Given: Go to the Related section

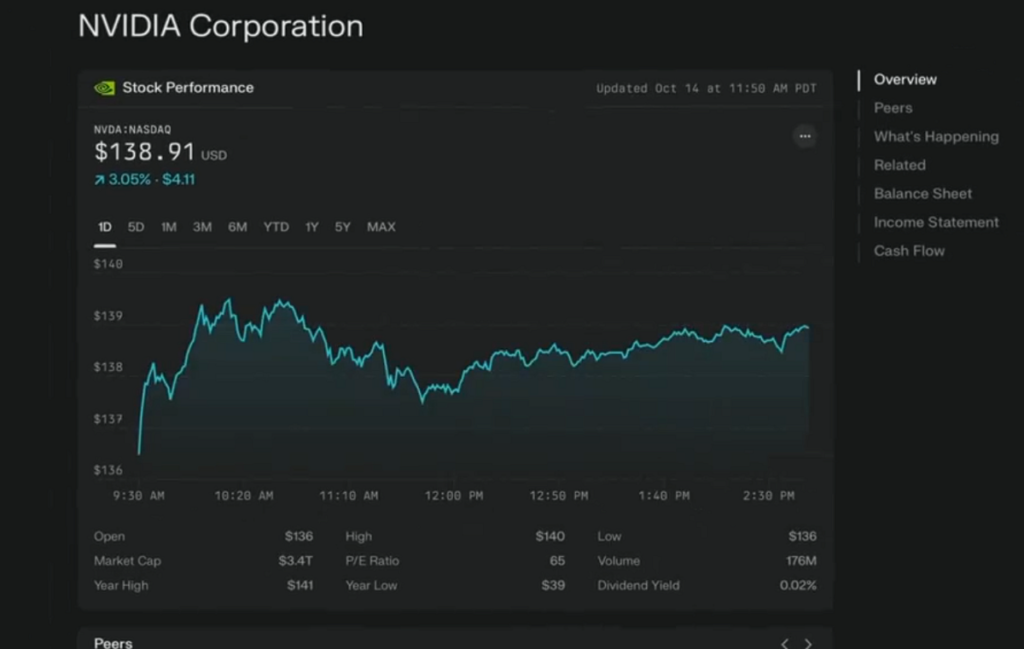Looking at the screenshot, I should coord(898,165).
